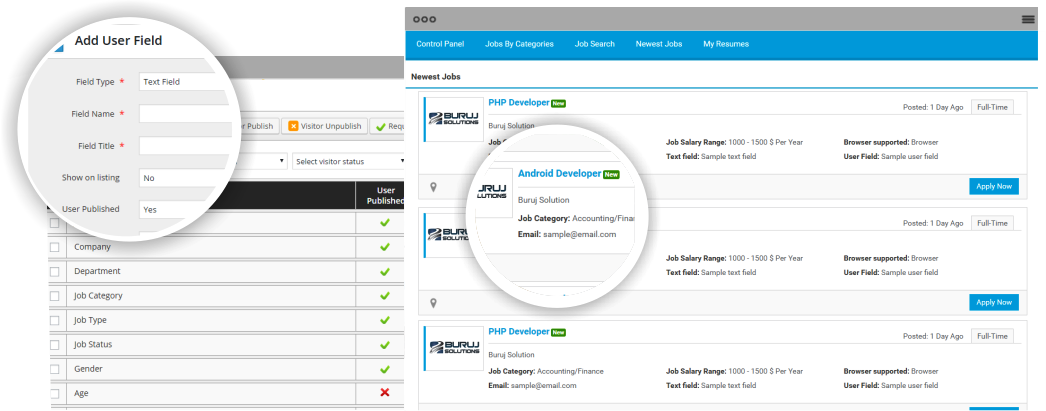Click the Add User Field heading
This screenshot has width=1046, height=411.
tap(118, 41)
